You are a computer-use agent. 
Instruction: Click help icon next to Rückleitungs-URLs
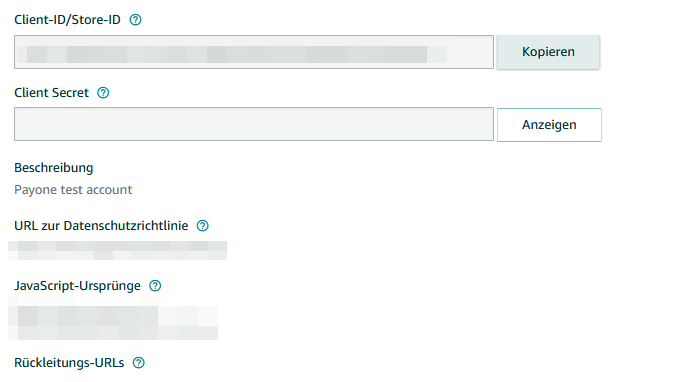139,363
